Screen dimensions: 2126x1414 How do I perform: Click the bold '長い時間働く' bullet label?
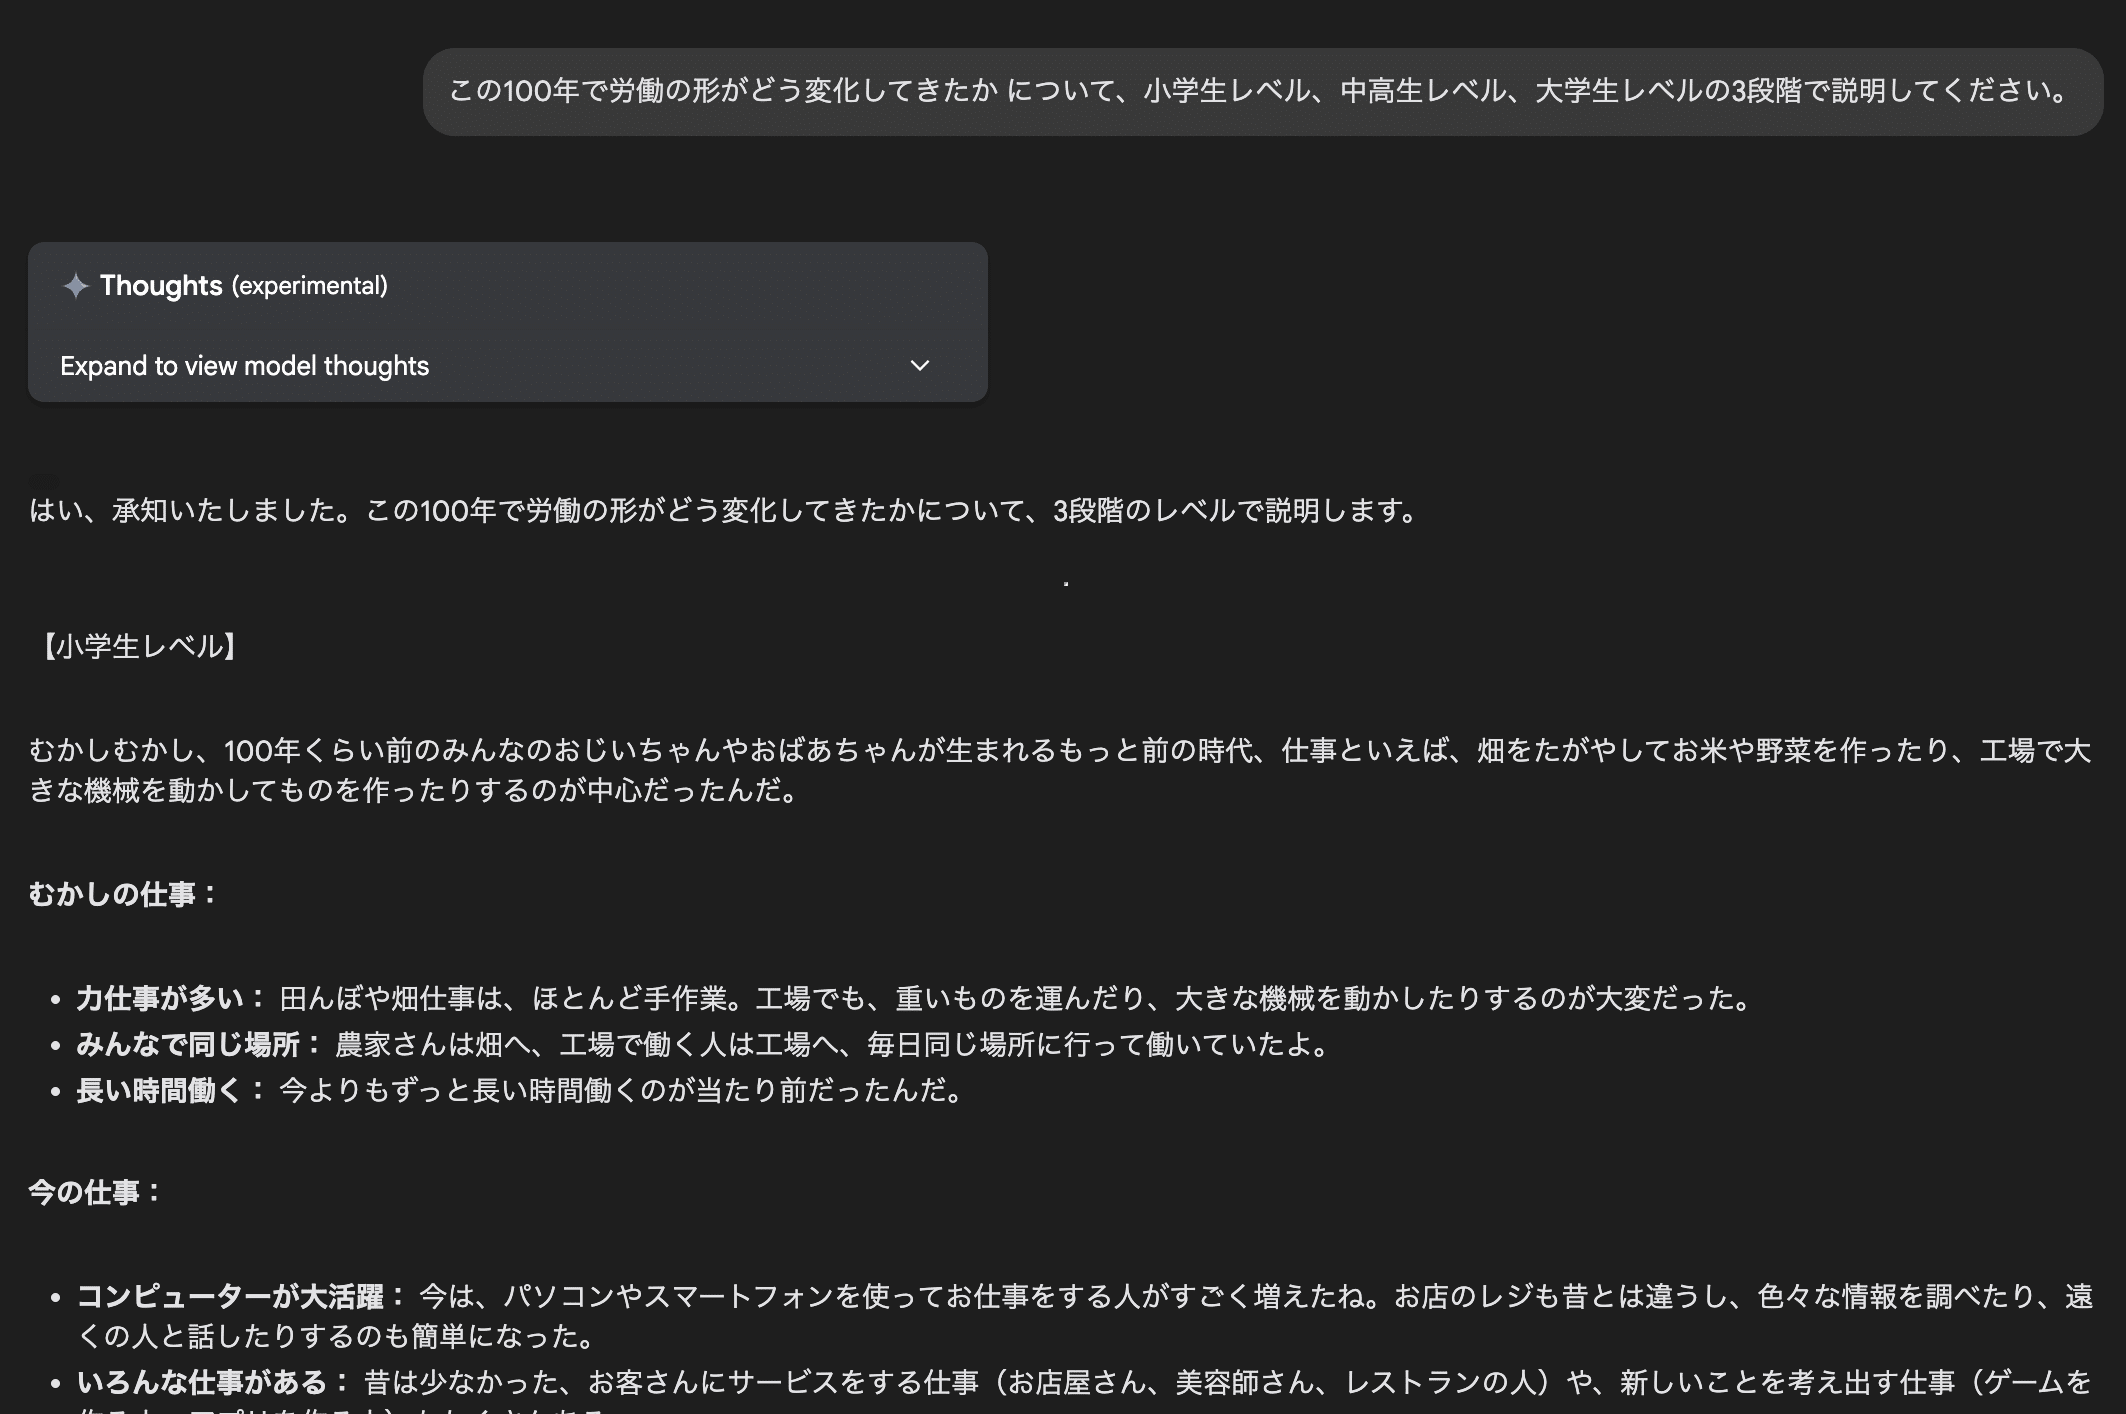(x=160, y=1091)
